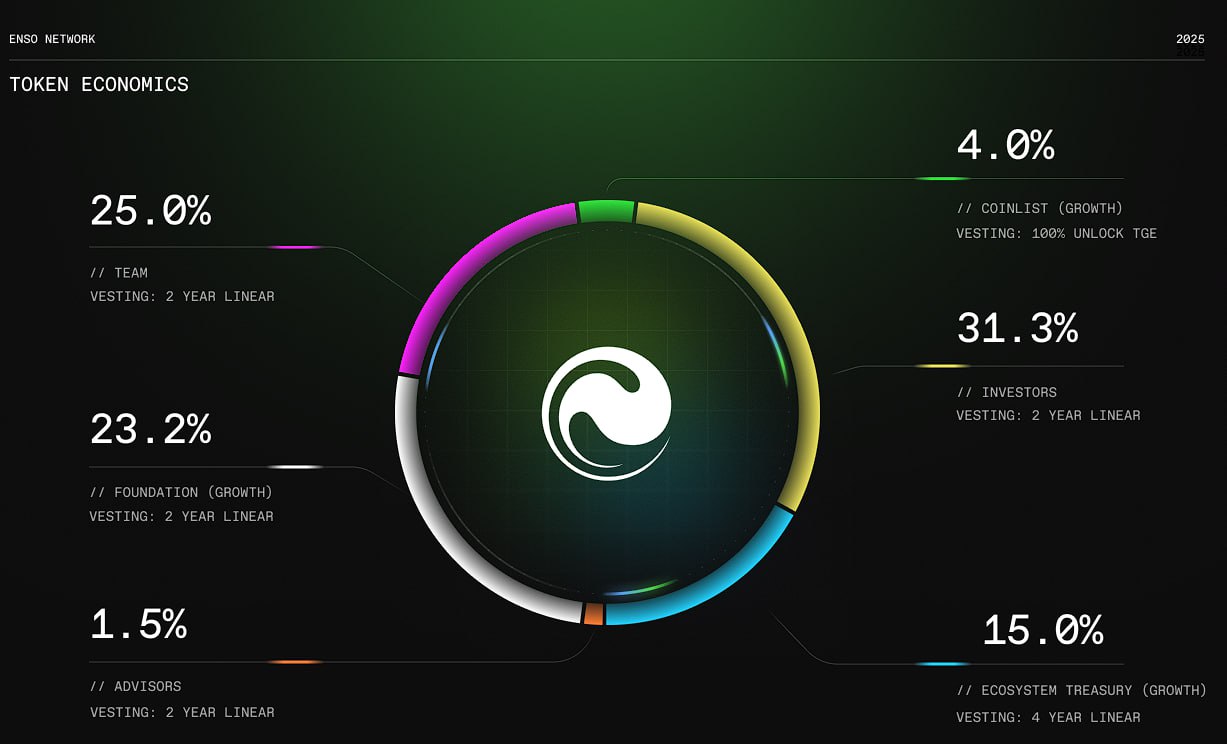Click the "25.0%" Team allocation value
Screen dimensions: 1227x744
[150, 211]
